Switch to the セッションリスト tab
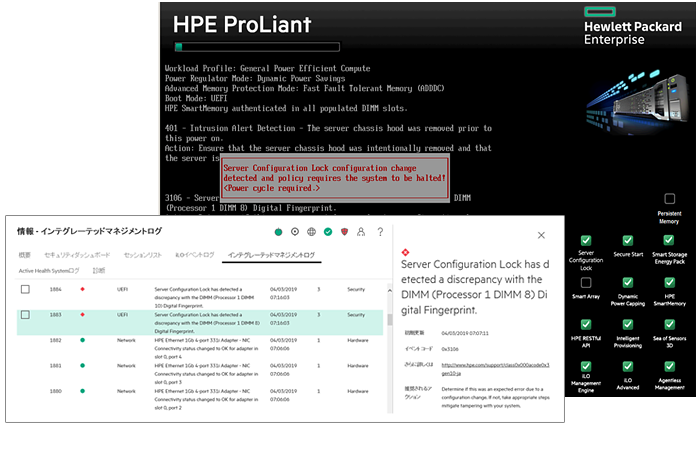The height and width of the screenshot is (460, 700). [143, 255]
